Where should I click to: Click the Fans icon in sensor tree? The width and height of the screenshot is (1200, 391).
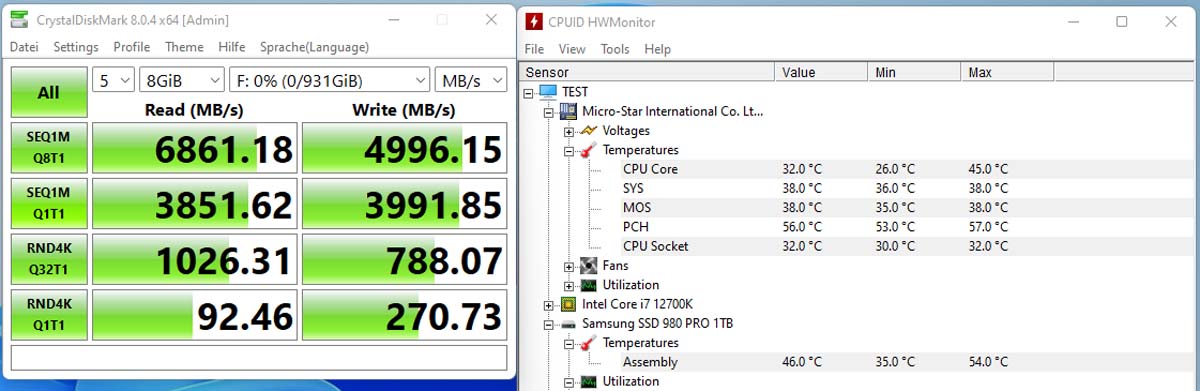588,266
